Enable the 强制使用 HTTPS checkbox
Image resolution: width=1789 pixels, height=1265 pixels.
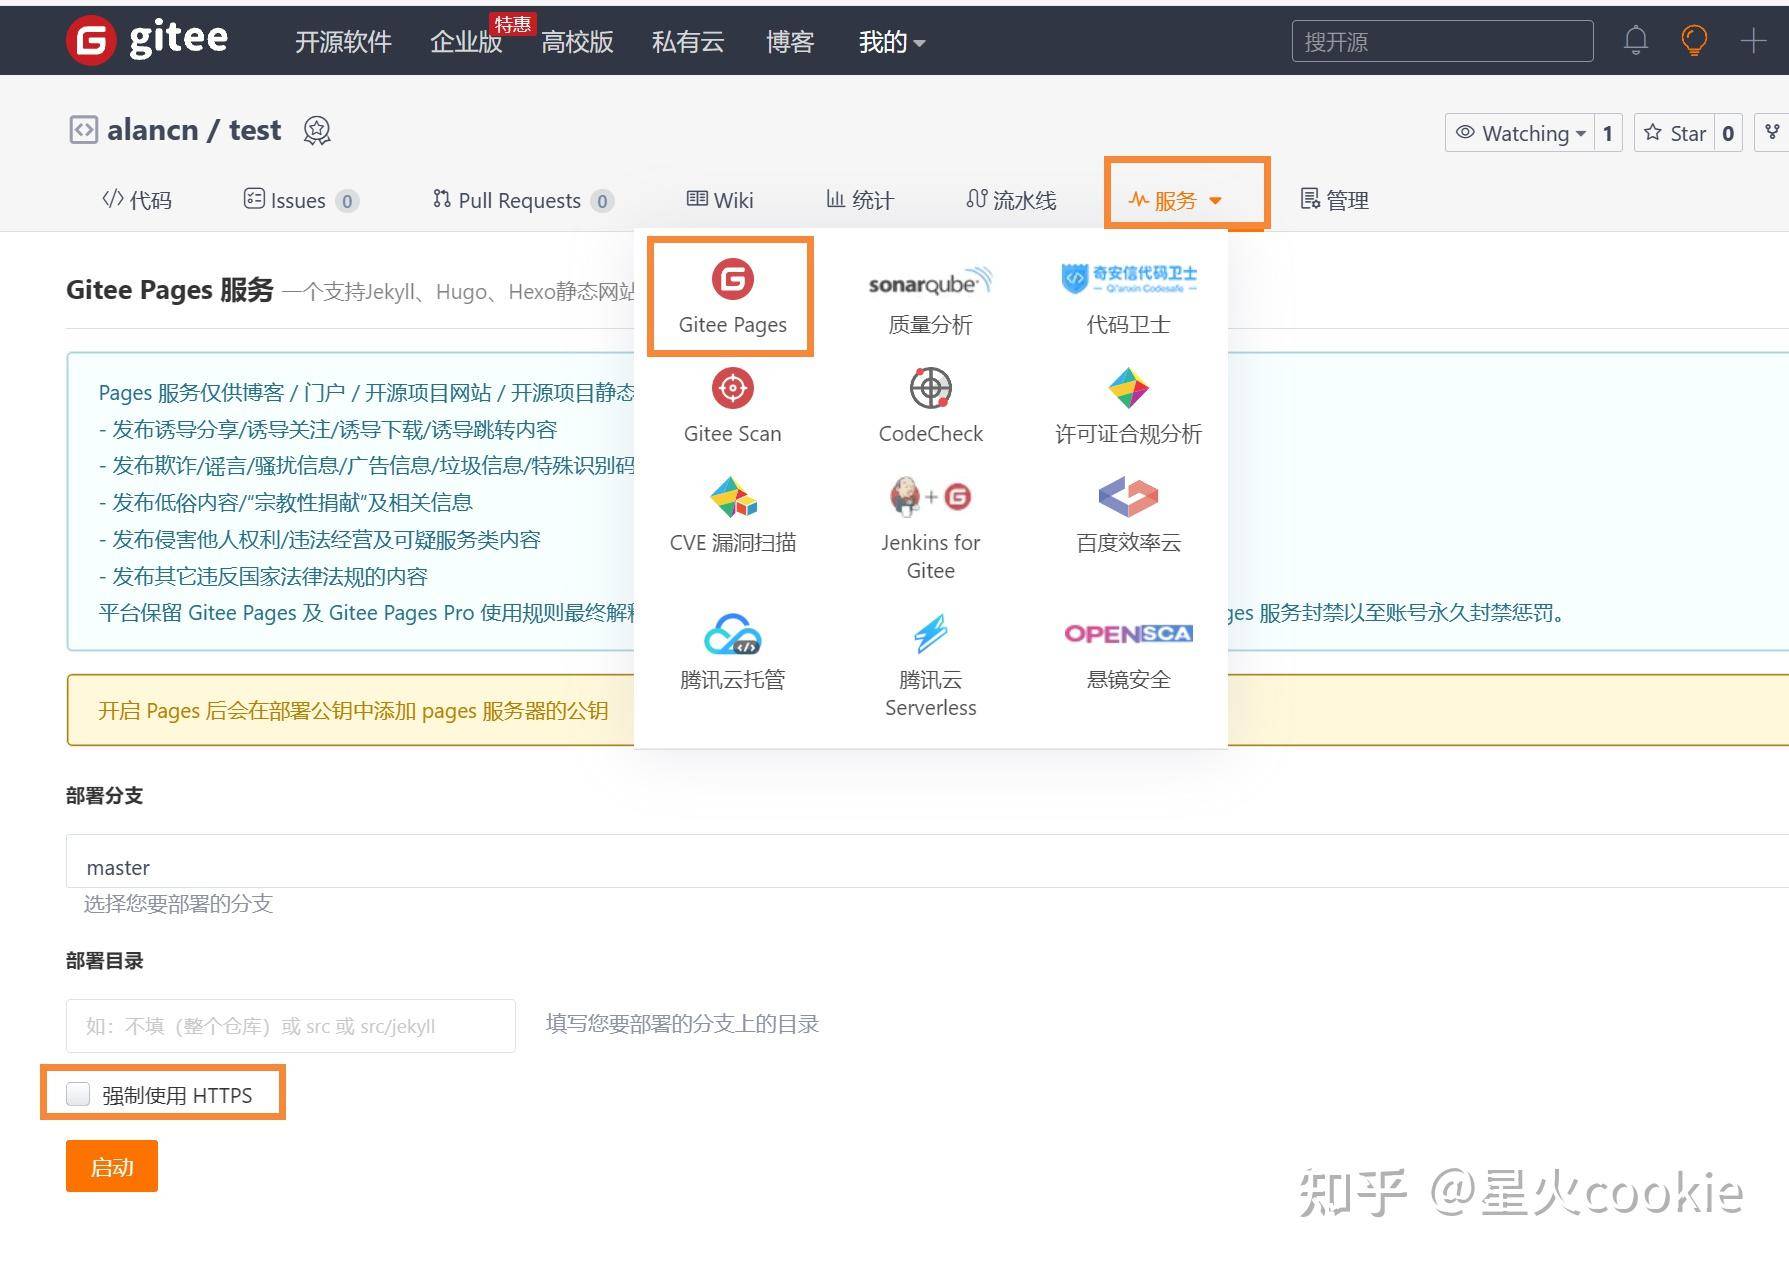[78, 1094]
